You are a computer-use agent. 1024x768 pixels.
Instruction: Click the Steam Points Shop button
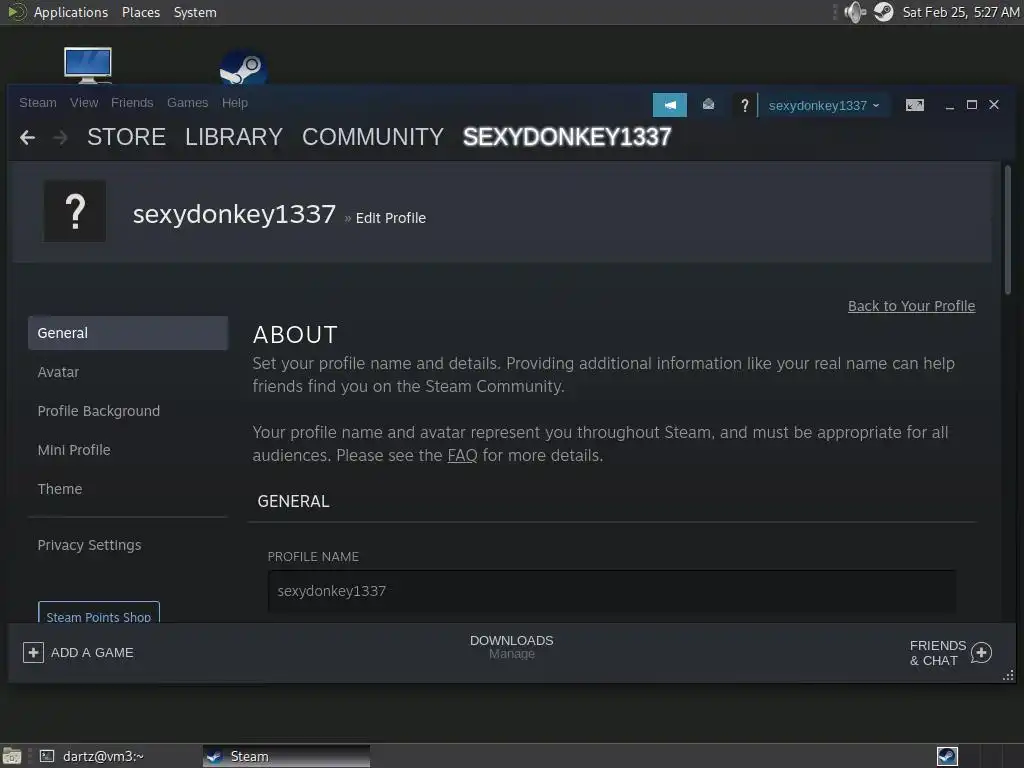[99, 612]
